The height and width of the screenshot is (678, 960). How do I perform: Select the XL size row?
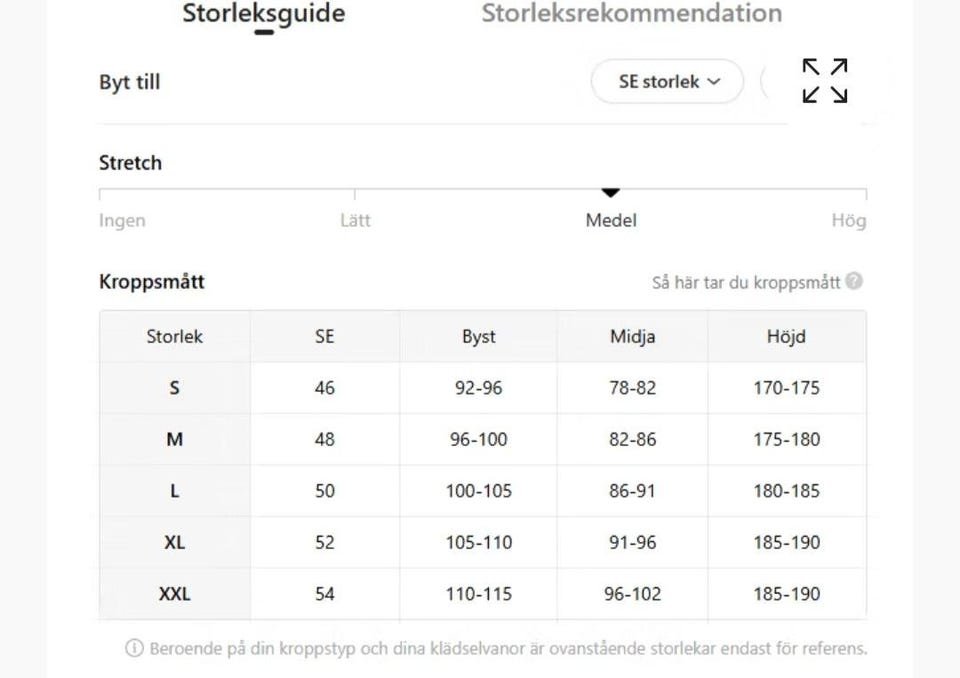175,542
